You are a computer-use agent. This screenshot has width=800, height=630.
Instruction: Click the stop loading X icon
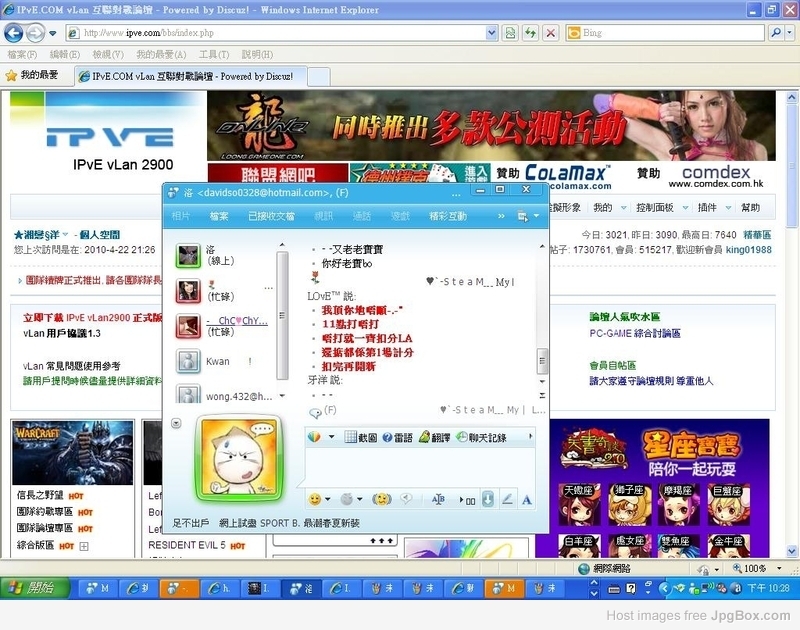point(550,33)
